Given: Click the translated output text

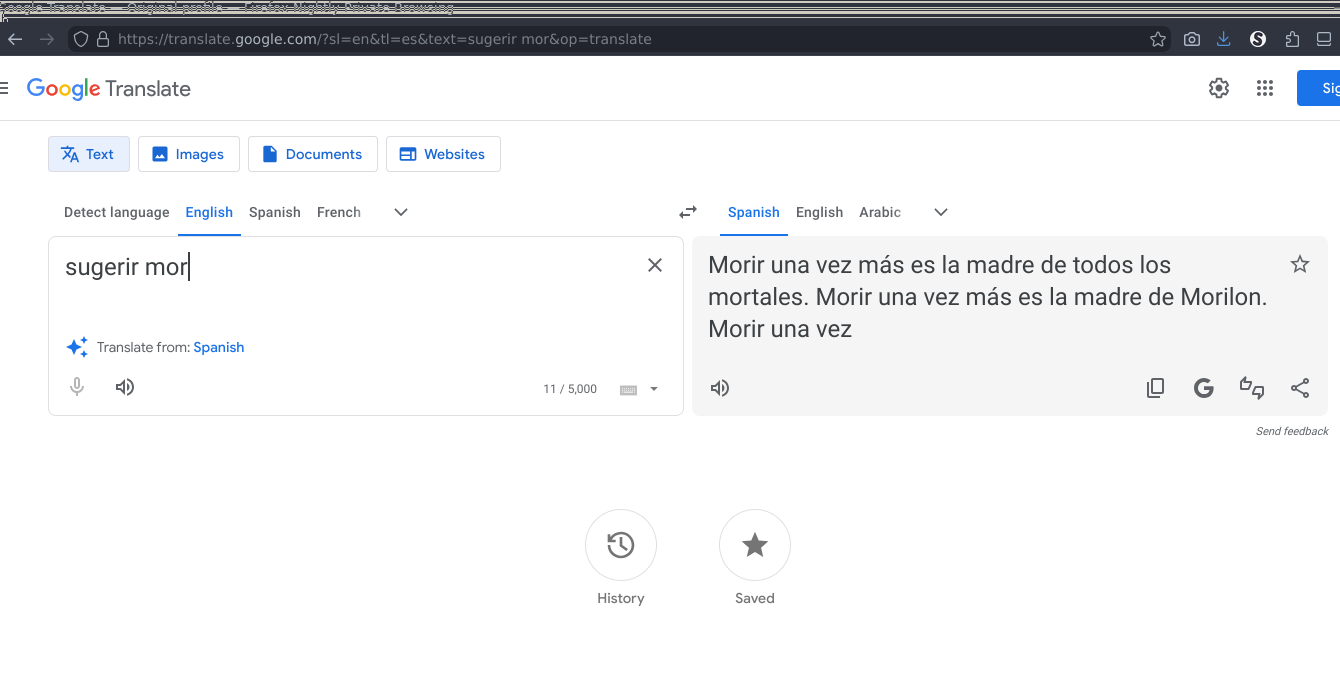Looking at the screenshot, I should click(988, 297).
